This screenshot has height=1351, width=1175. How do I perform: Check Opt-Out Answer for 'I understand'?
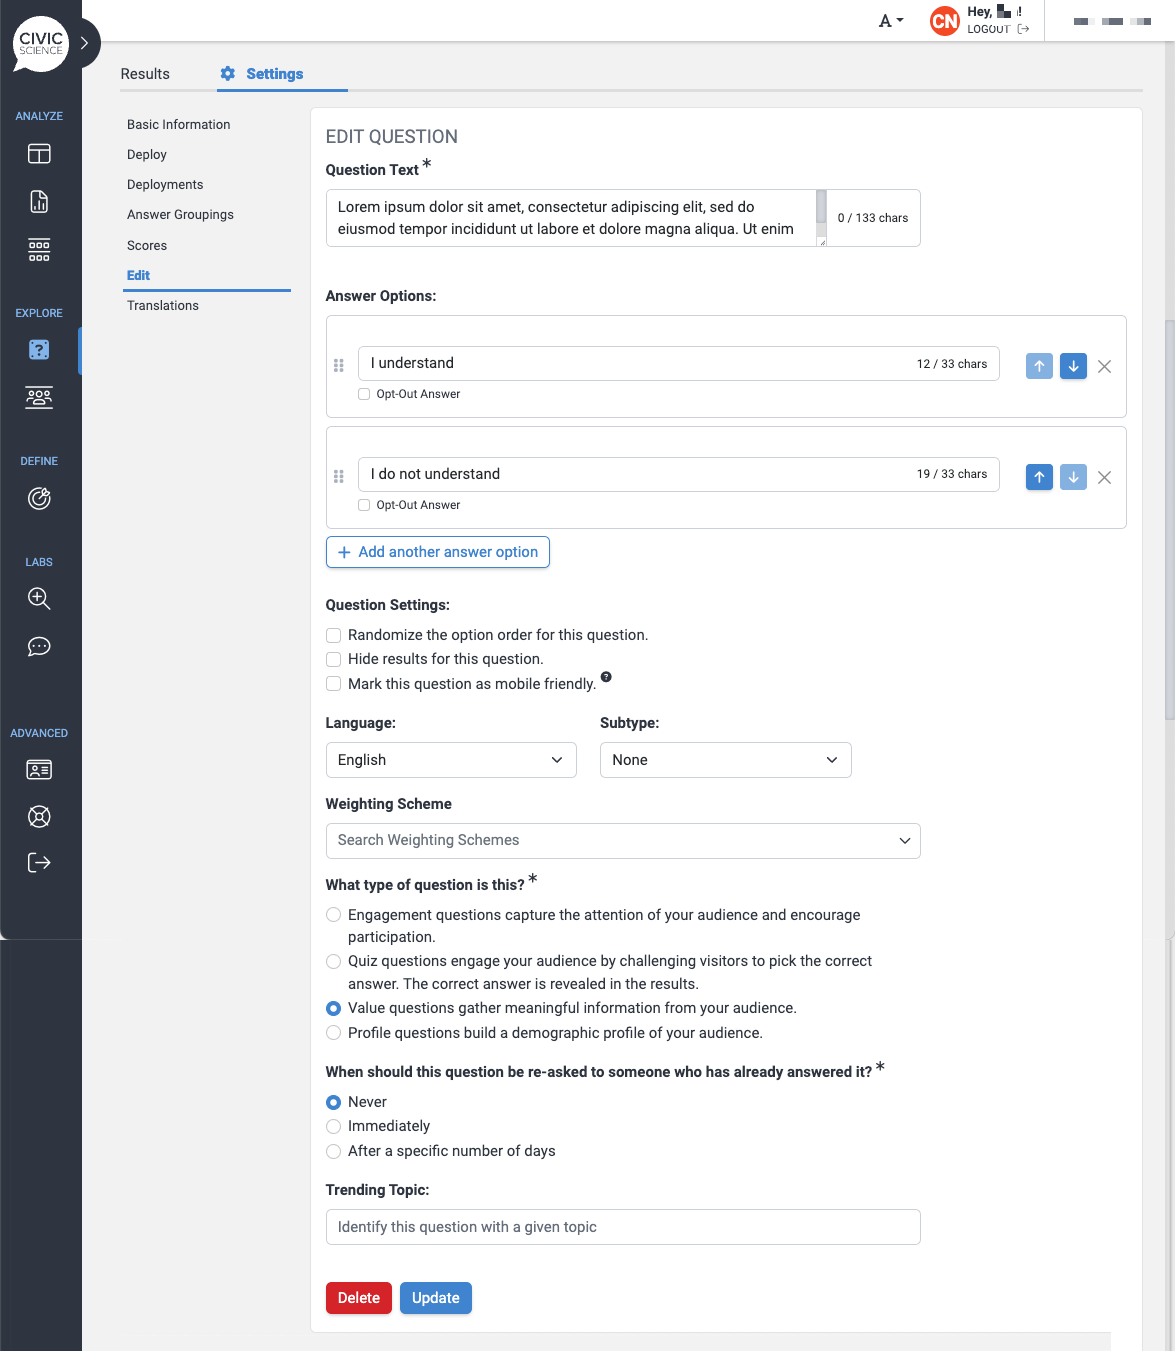(364, 394)
